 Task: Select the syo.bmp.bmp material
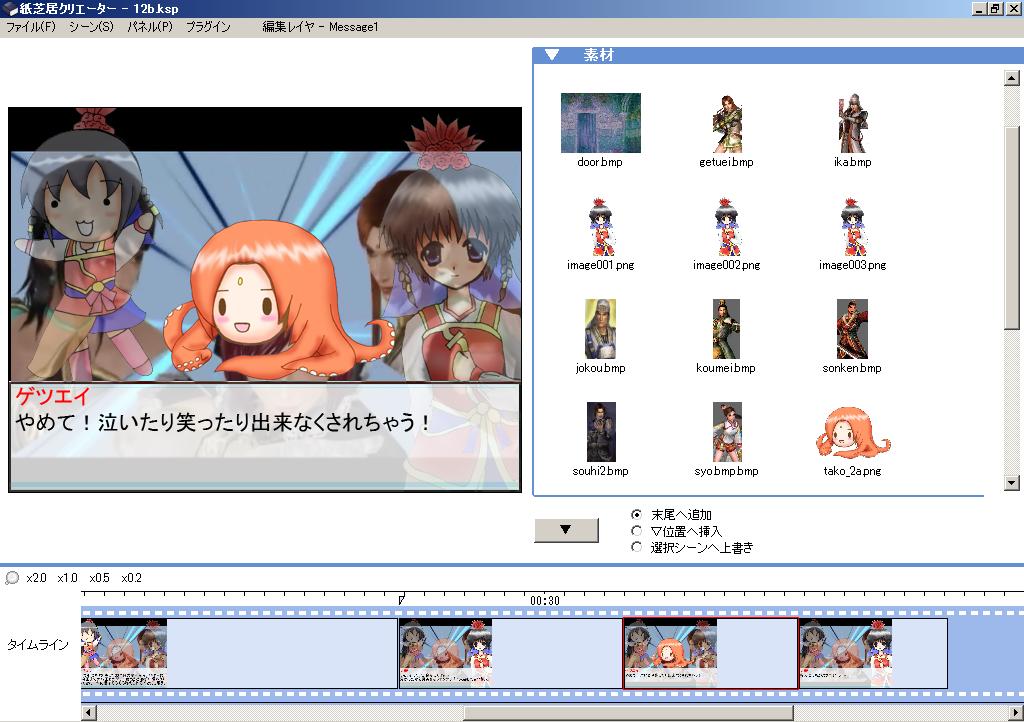click(727, 432)
